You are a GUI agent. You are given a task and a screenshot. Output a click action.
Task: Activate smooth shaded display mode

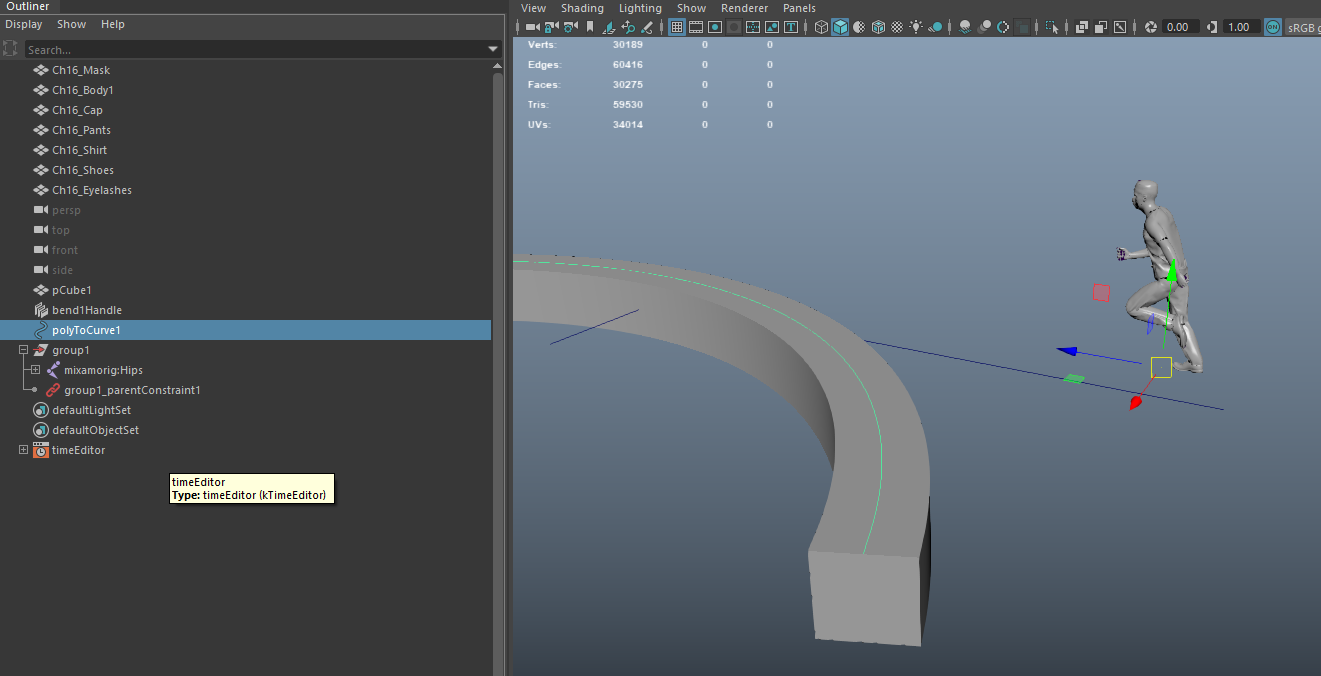point(838,27)
